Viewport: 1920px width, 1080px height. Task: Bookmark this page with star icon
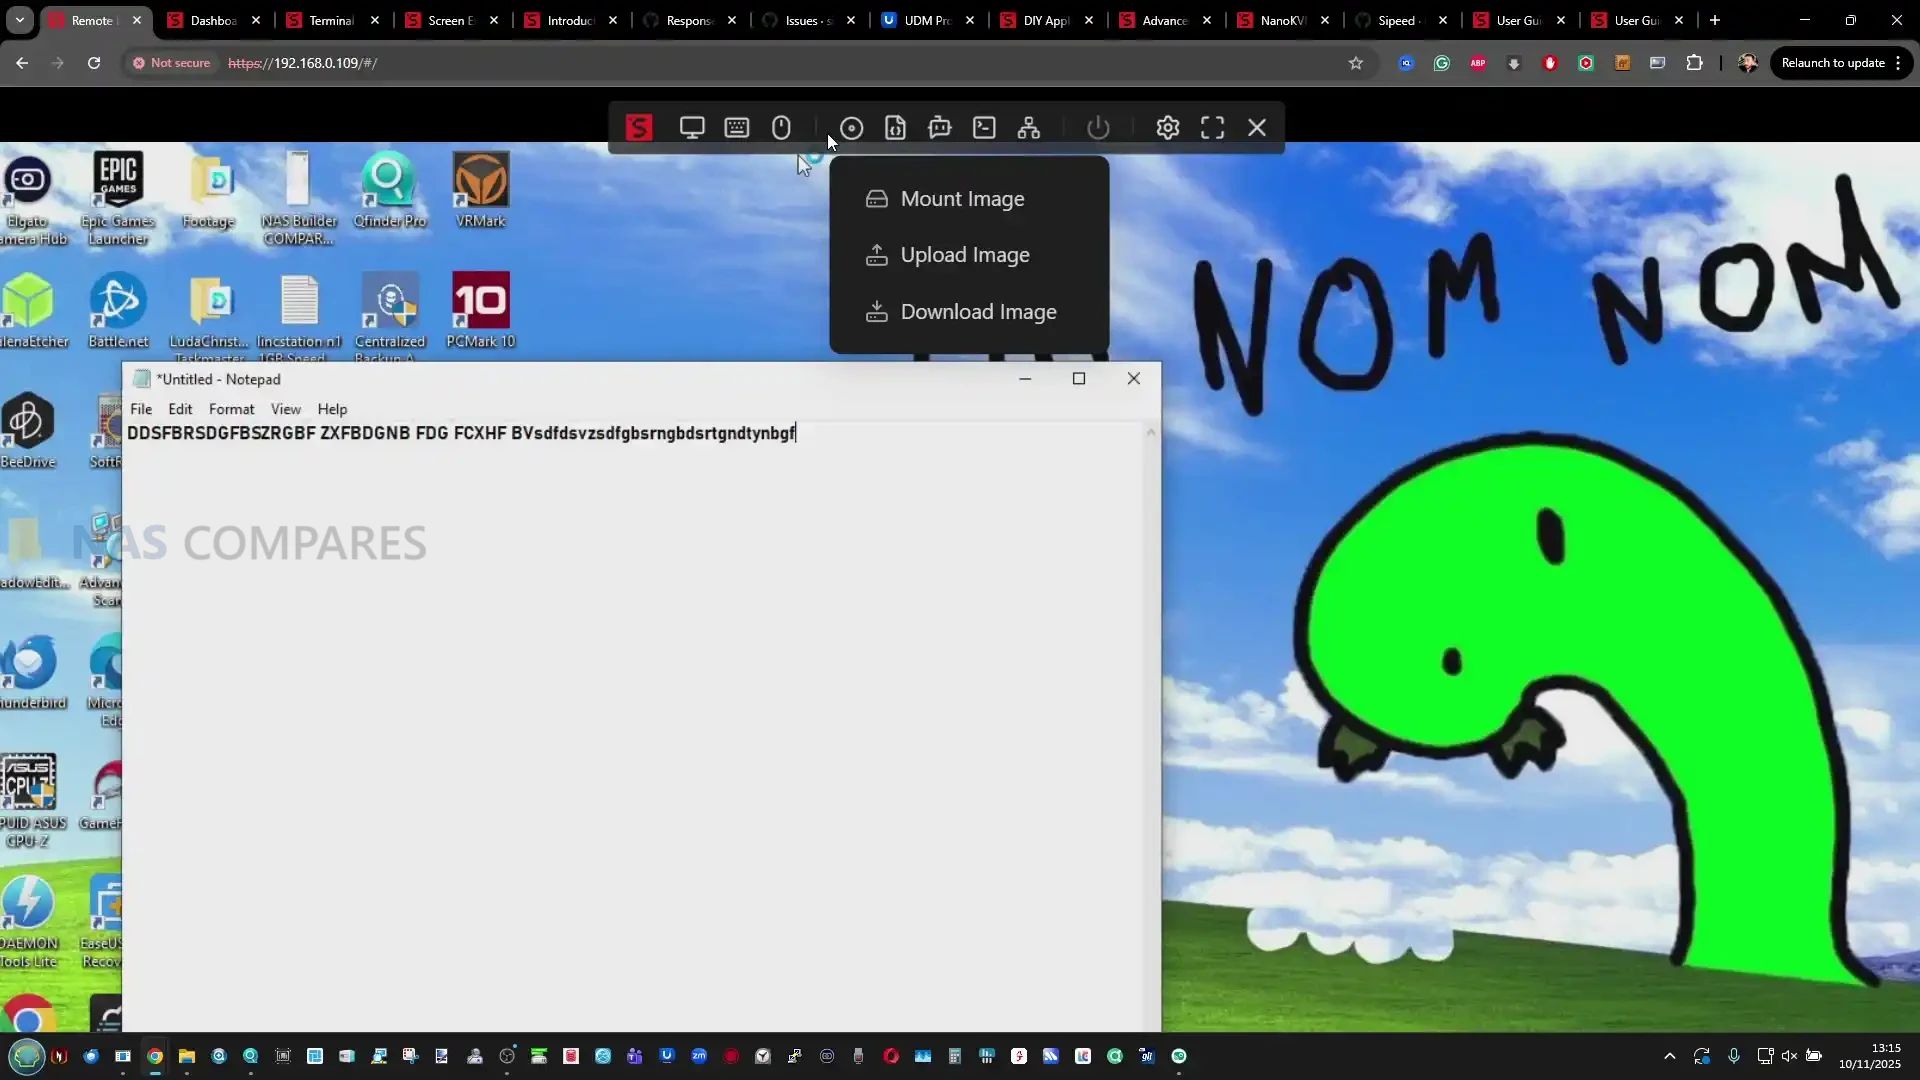click(1355, 63)
